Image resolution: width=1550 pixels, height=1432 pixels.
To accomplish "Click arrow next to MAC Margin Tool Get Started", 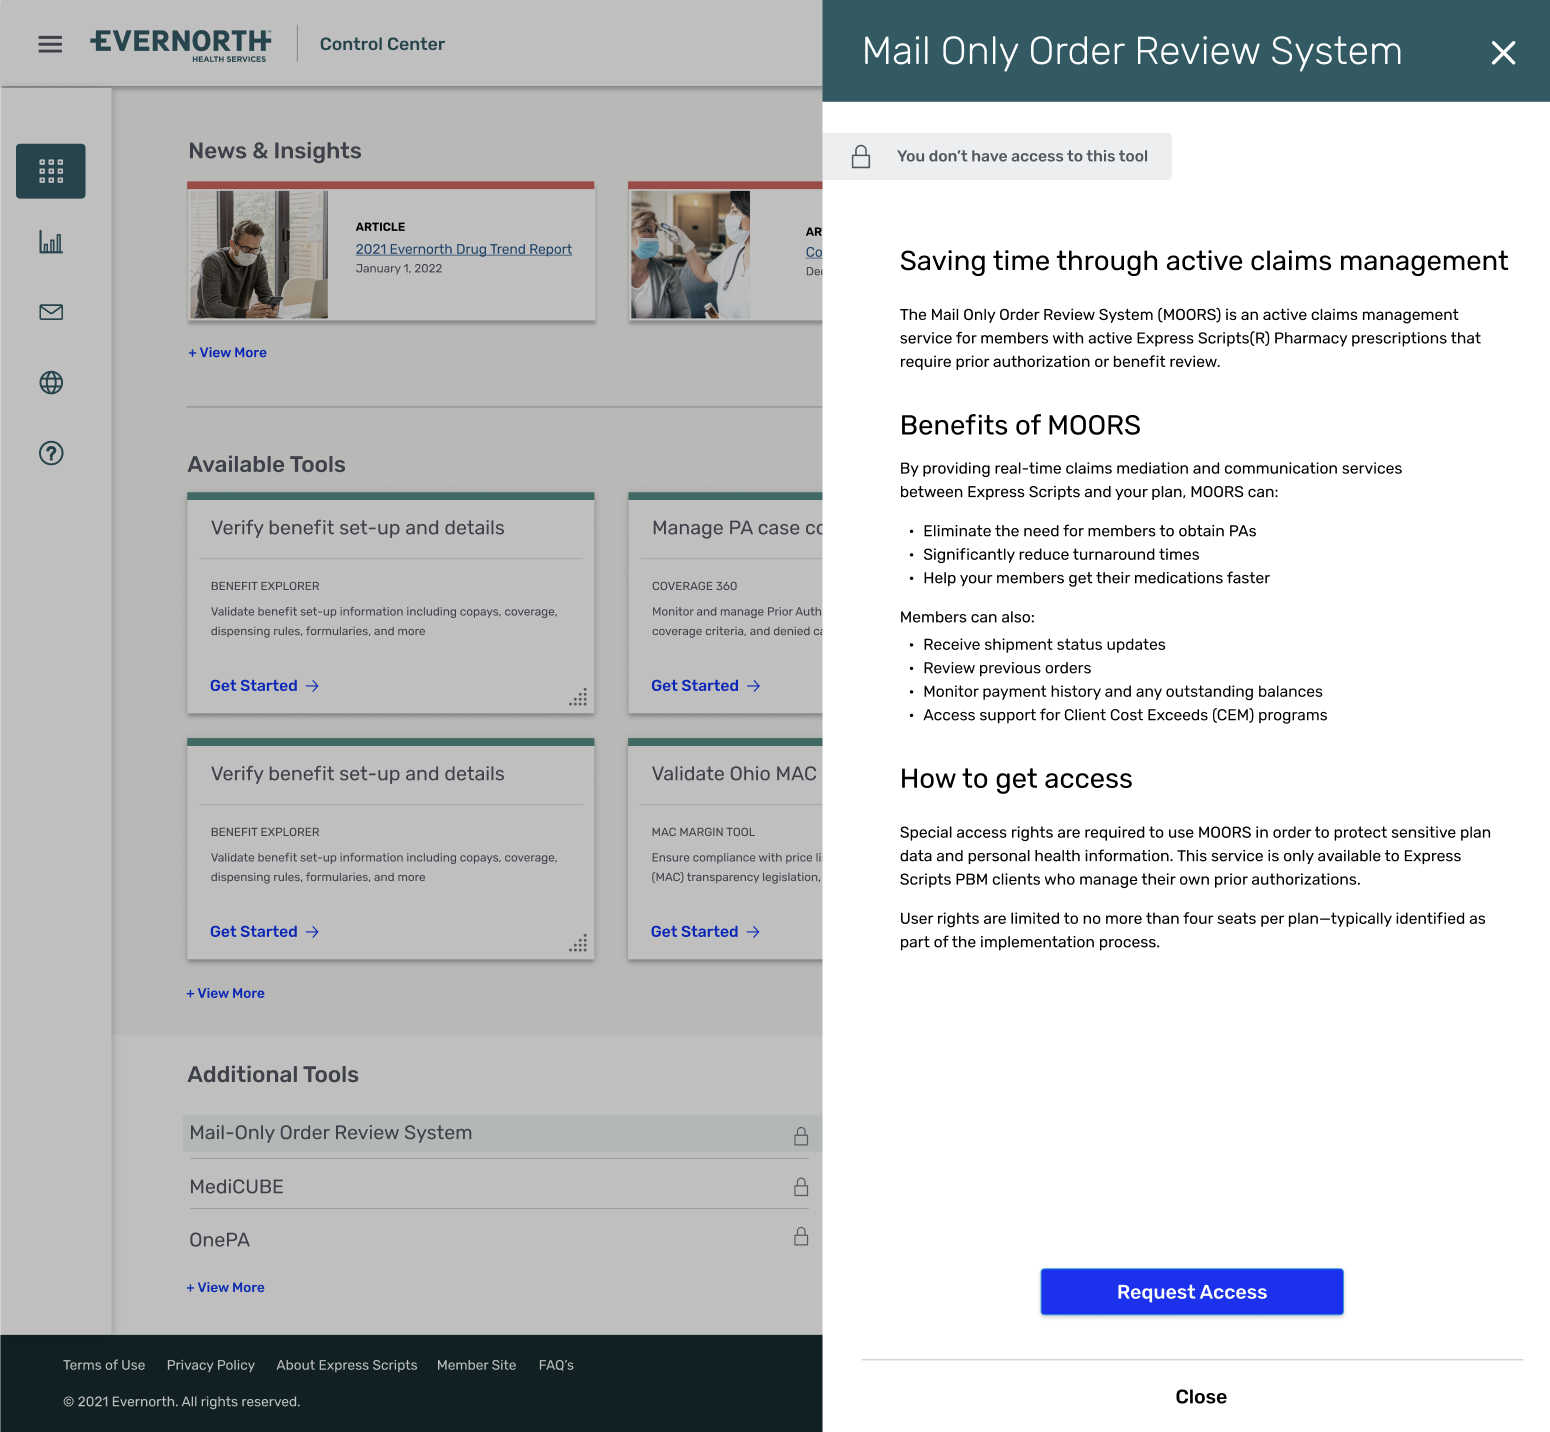I will [754, 932].
